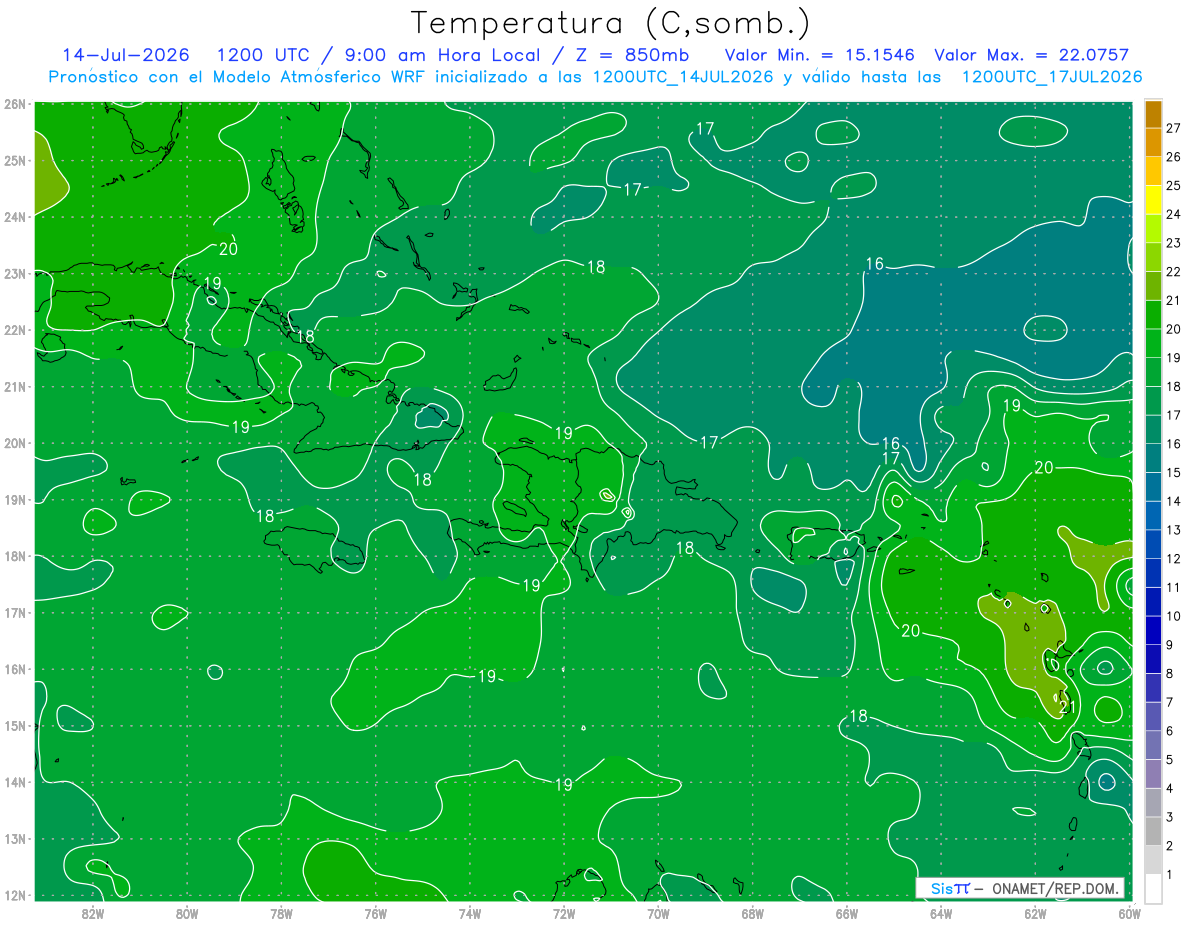Click the '80W' longitude axis label
The image size is (1200, 927).
point(187,913)
